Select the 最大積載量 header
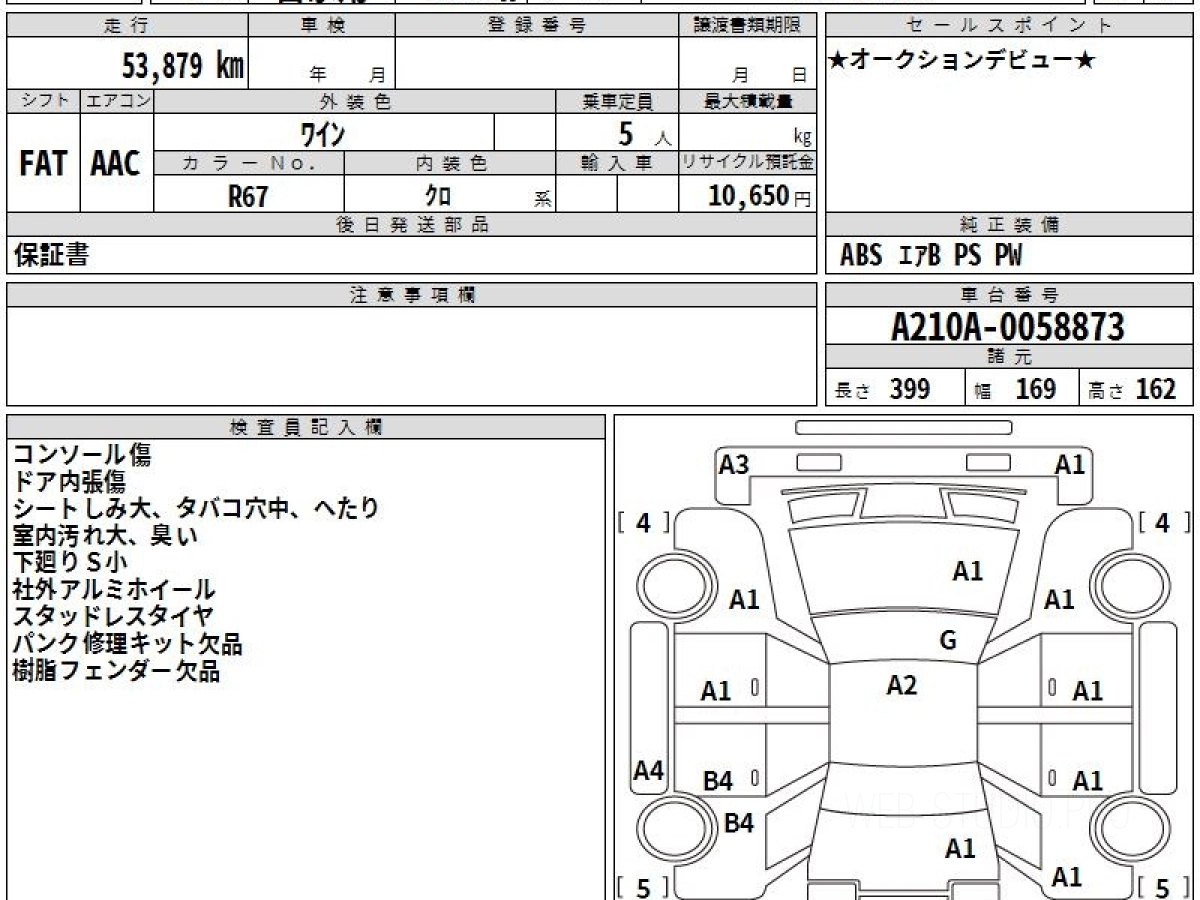The height and width of the screenshot is (900, 1200). (x=748, y=101)
